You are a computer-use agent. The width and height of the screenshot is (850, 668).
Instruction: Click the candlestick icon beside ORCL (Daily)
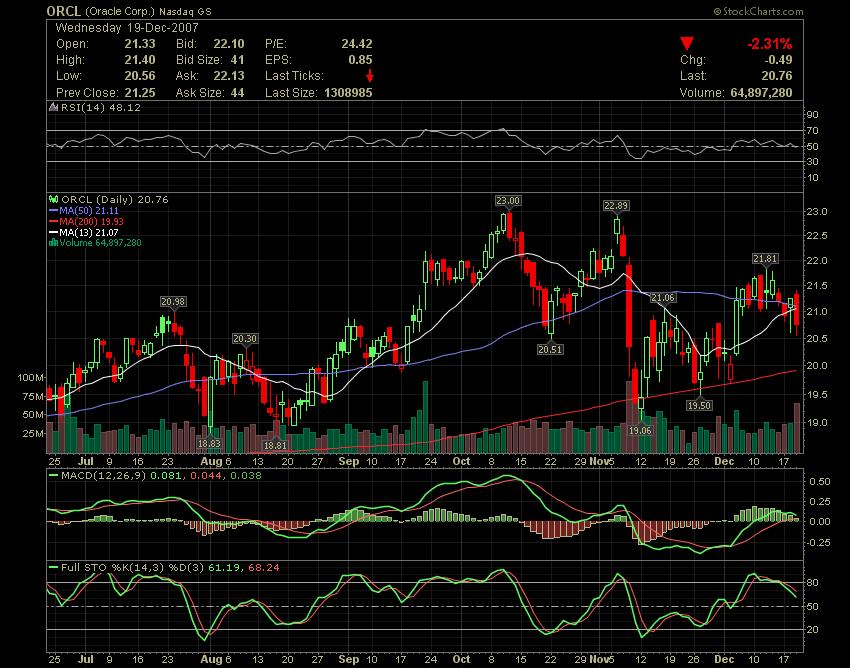pos(53,200)
